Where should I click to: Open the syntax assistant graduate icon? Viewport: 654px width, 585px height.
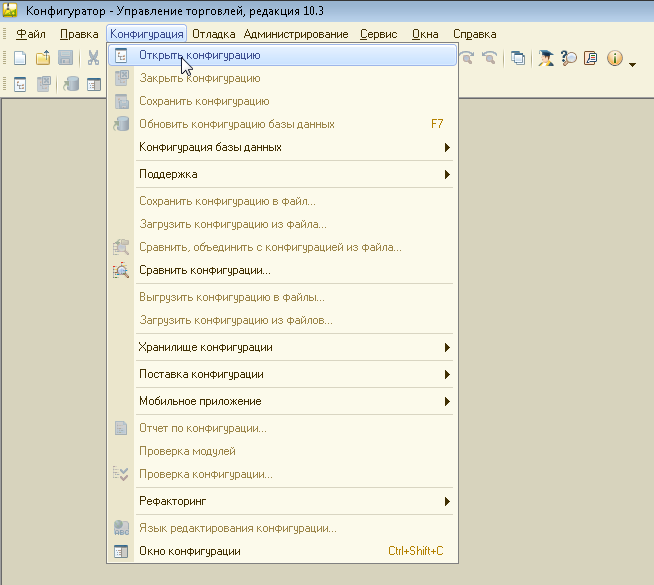point(546,58)
